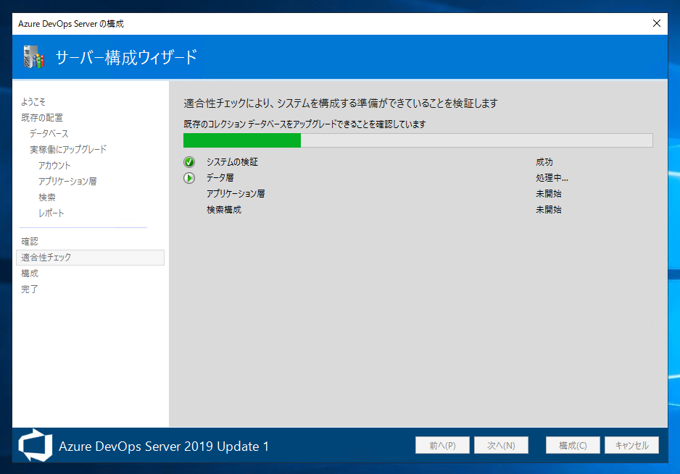Click the データ層 check row label
This screenshot has width=680, height=474.
click(x=220, y=178)
